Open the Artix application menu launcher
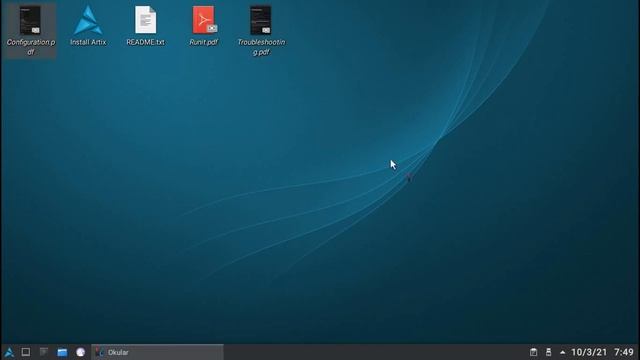The width and height of the screenshot is (640, 360). [9, 352]
